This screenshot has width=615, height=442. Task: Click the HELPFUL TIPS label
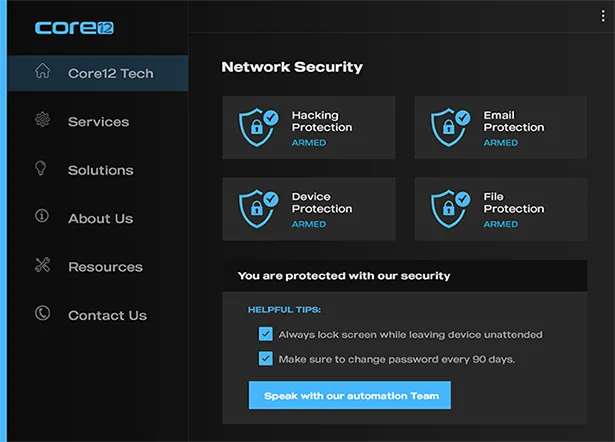pyautogui.click(x=284, y=310)
